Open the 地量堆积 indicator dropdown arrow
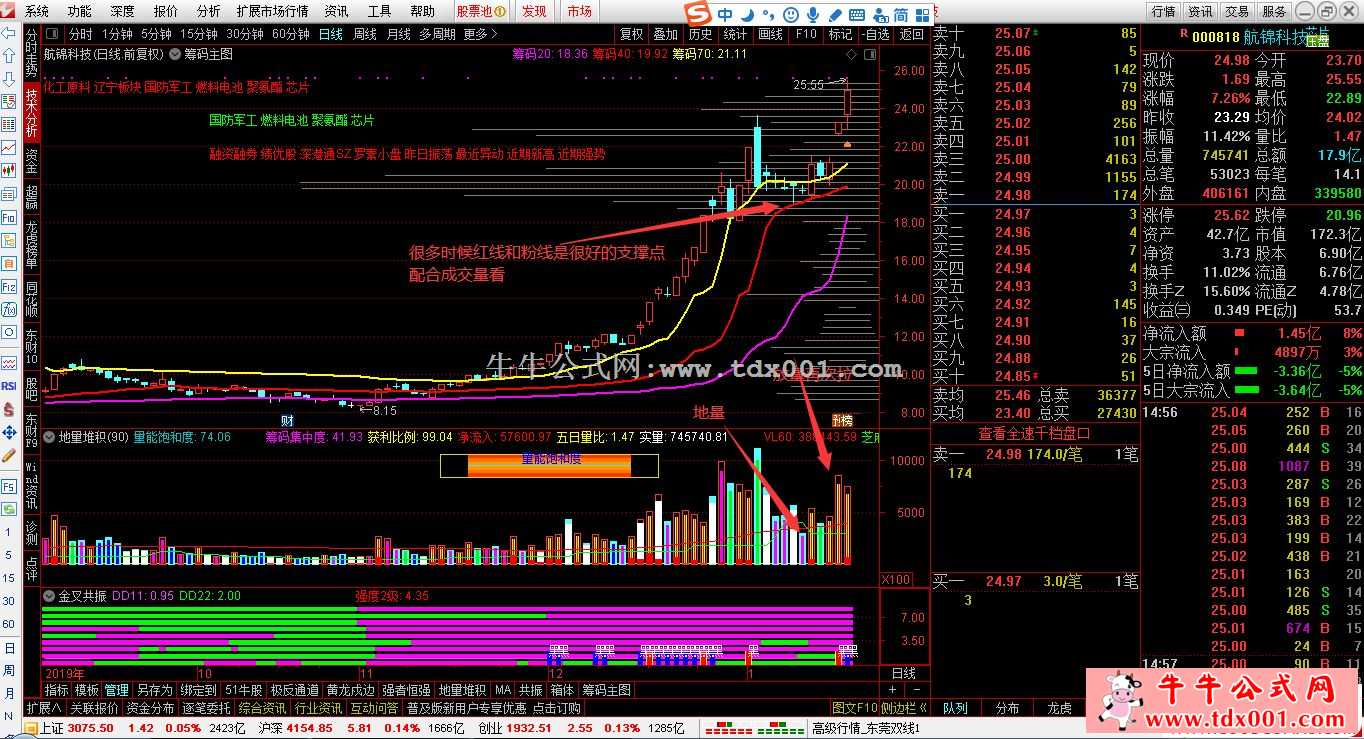The width and height of the screenshot is (1364, 739). coord(49,436)
